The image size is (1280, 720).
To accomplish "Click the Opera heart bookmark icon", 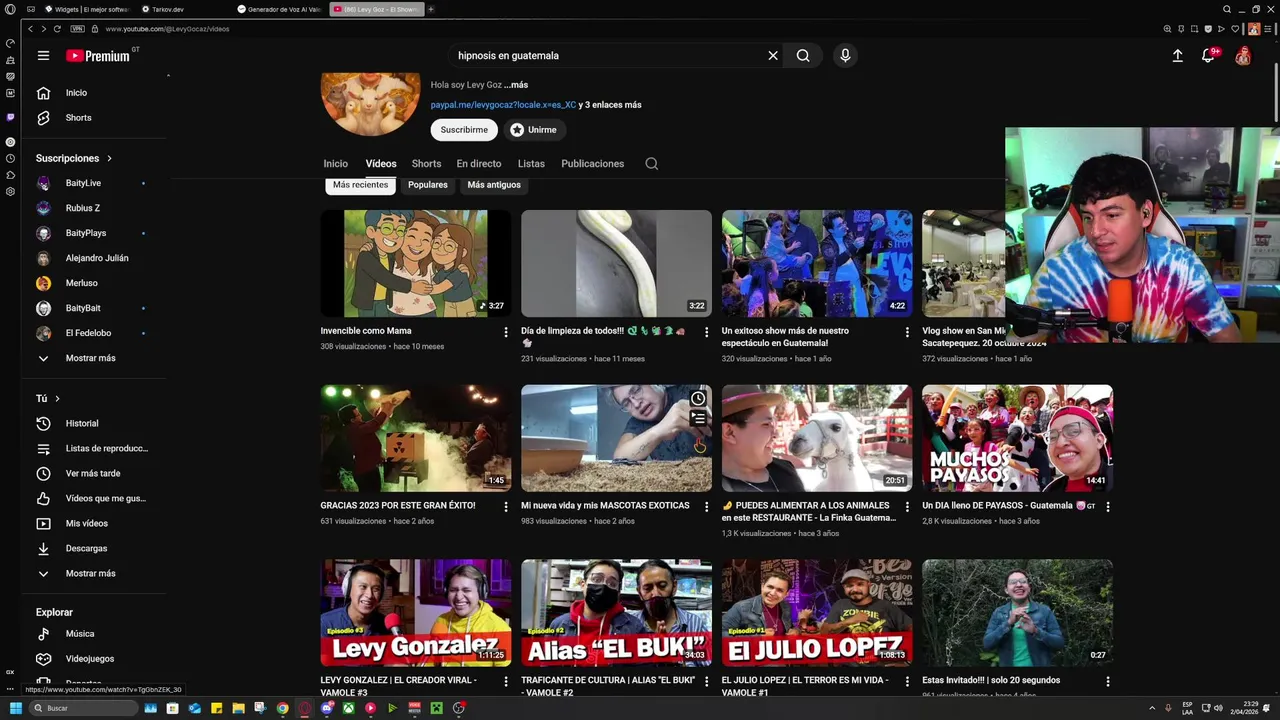I will 1234,29.
